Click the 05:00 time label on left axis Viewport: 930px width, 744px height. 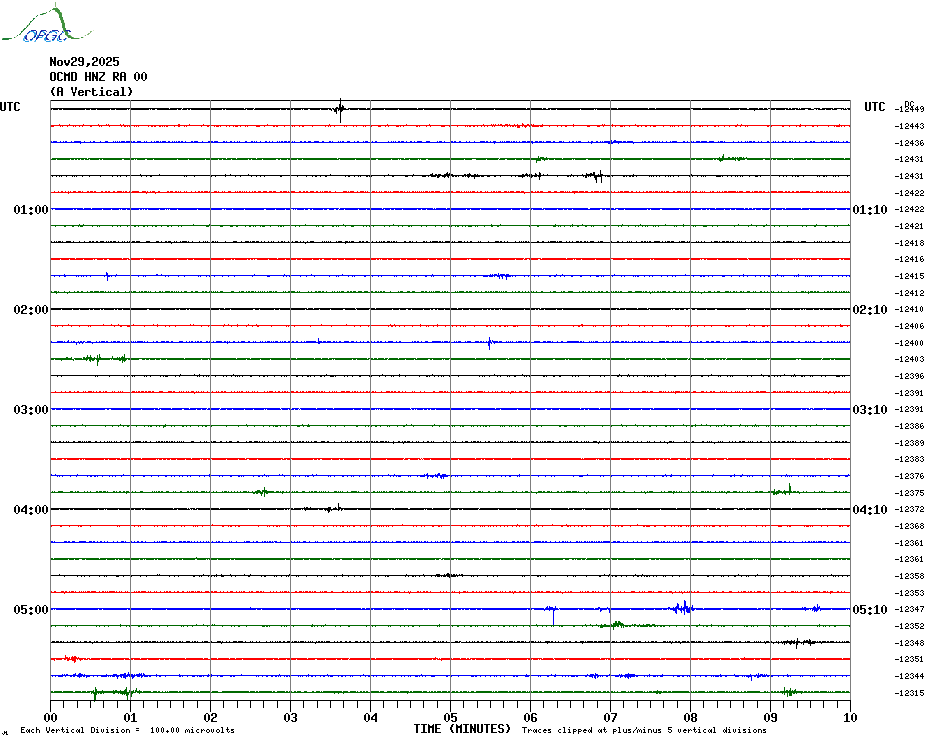click(31, 610)
